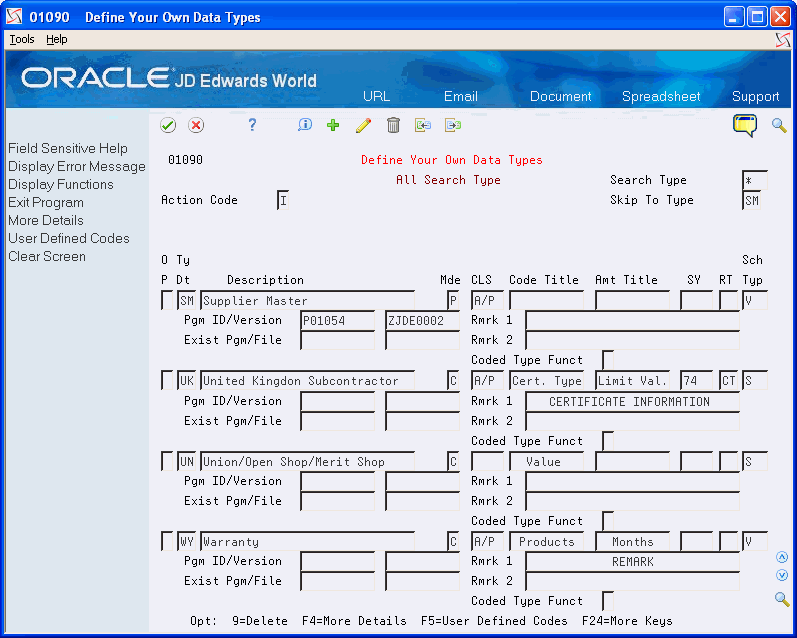Viewport: 797px width, 638px height.
Task: Click the green checkmark OK icon
Action: click(168, 125)
